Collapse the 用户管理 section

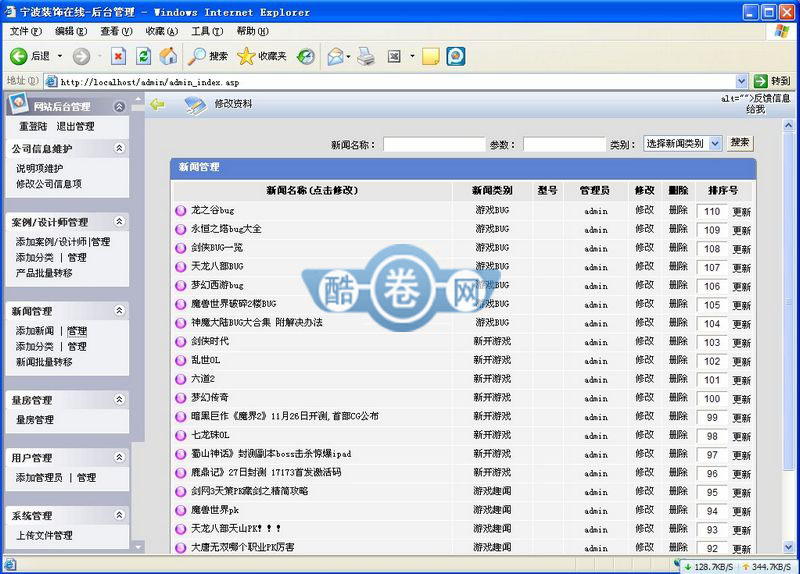pyautogui.click(x=119, y=457)
